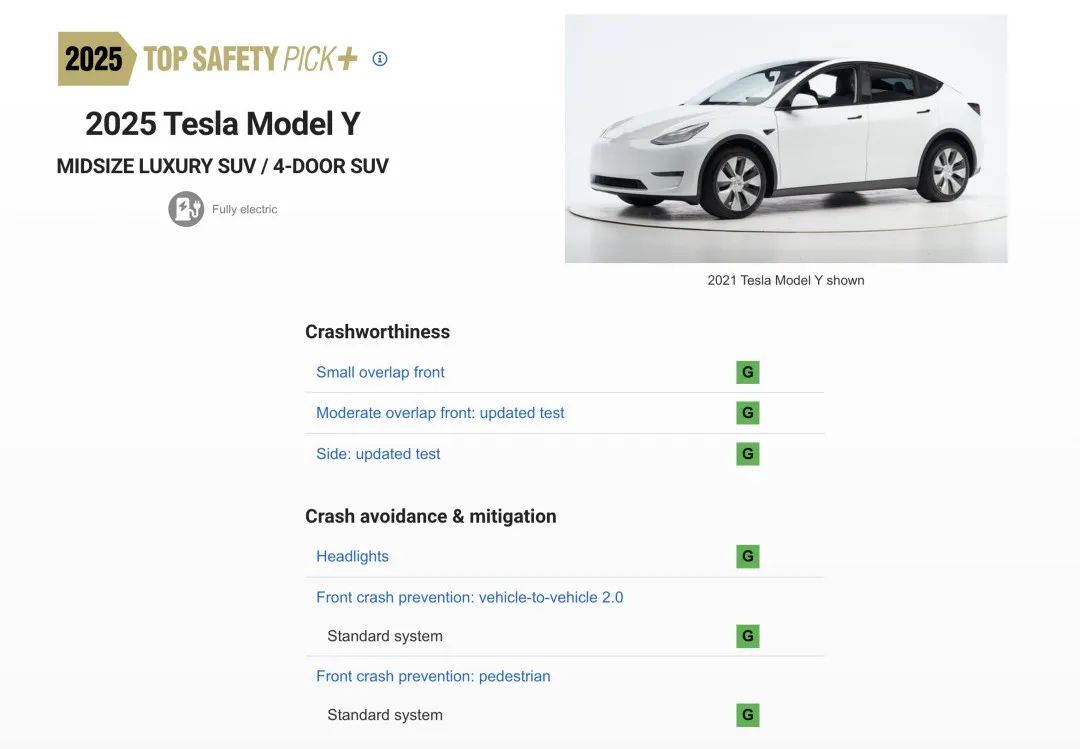This screenshot has height=749, width=1080.
Task: Click the G rating for Moderate overlap front
Action: coord(747,413)
